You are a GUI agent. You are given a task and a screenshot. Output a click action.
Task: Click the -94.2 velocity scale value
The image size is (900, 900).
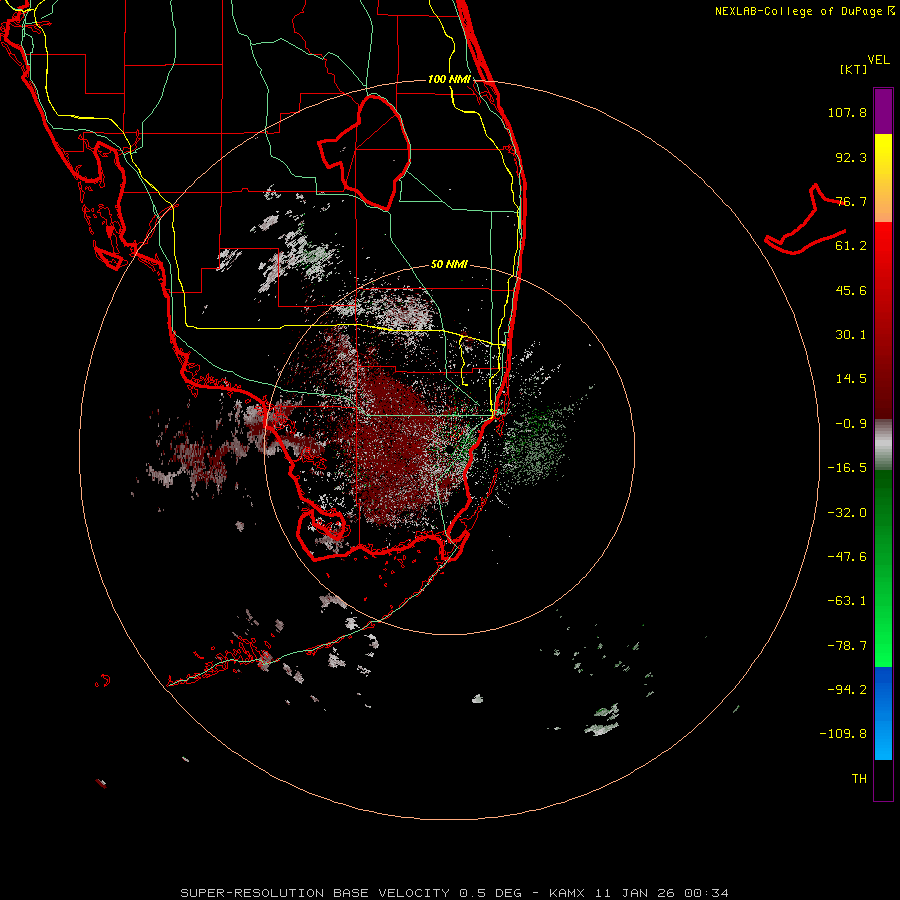click(847, 690)
